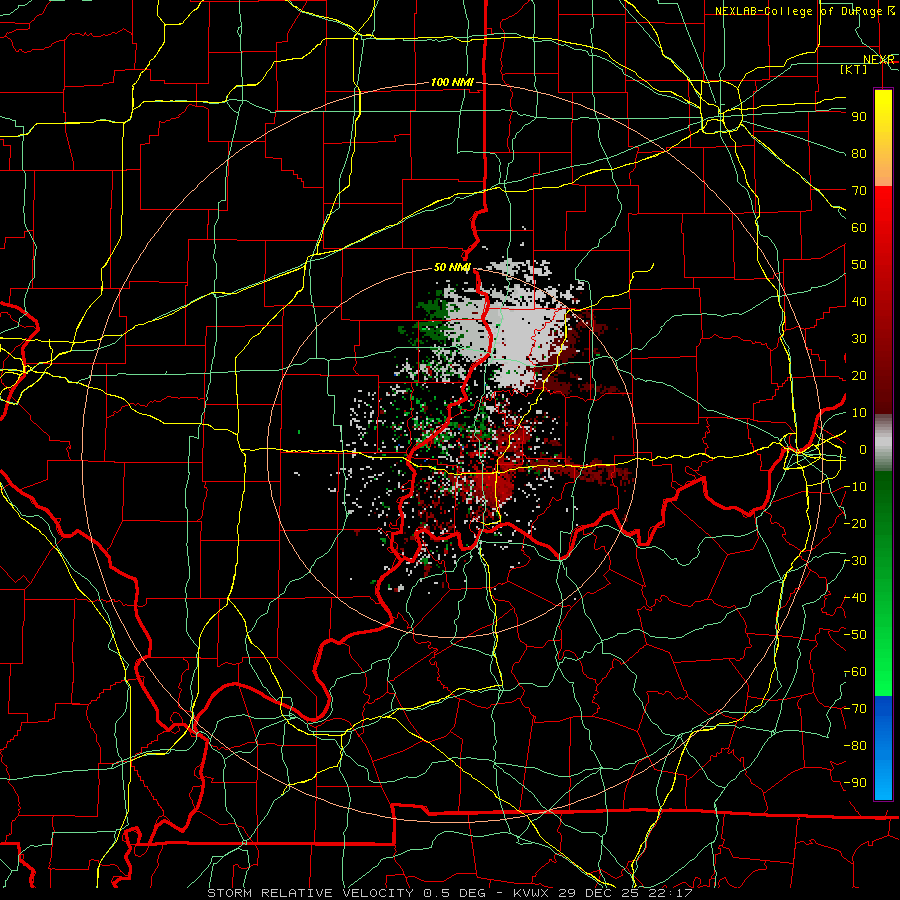
Task: Select the -80 value on velocity scale
Action: click(x=855, y=746)
